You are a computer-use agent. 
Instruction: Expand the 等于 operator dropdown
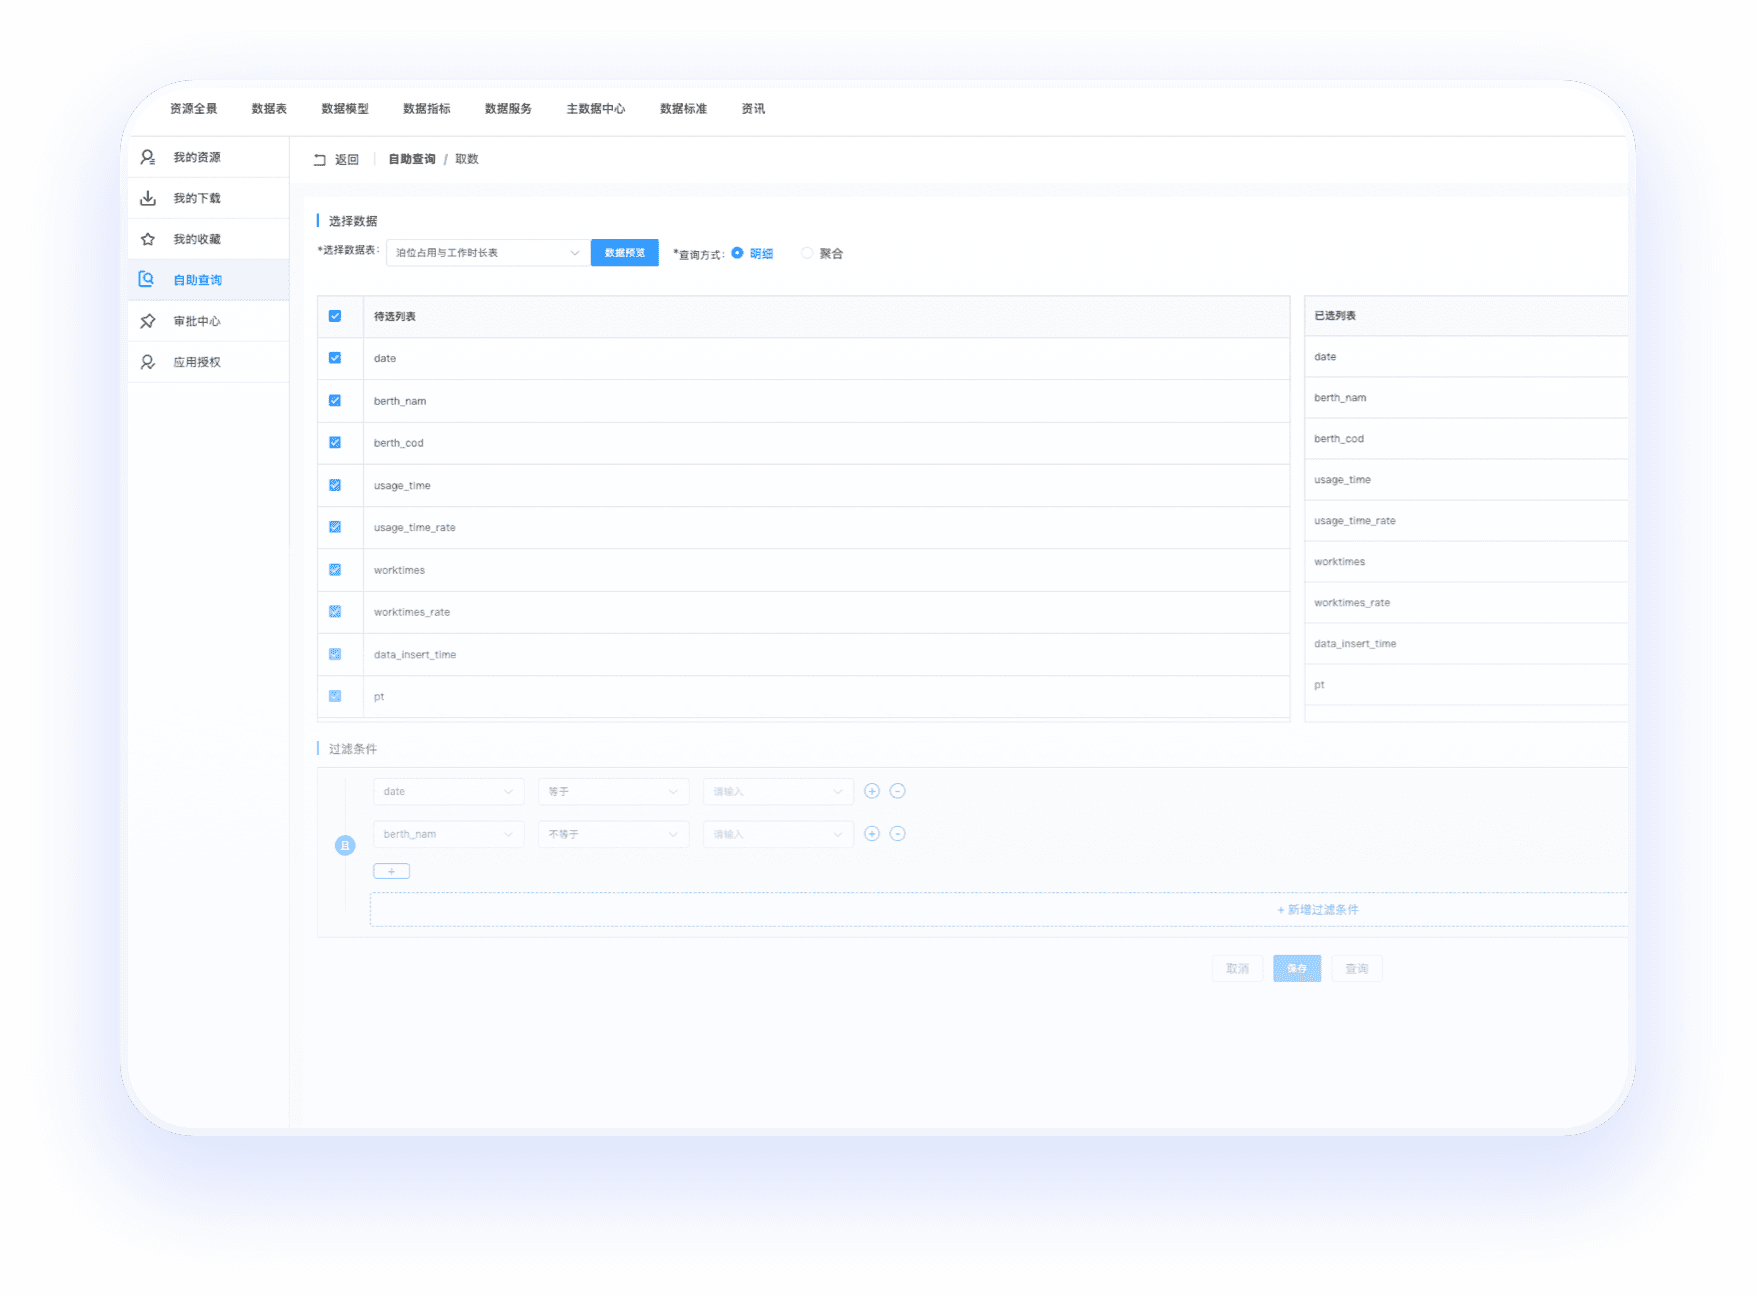[x=613, y=791]
